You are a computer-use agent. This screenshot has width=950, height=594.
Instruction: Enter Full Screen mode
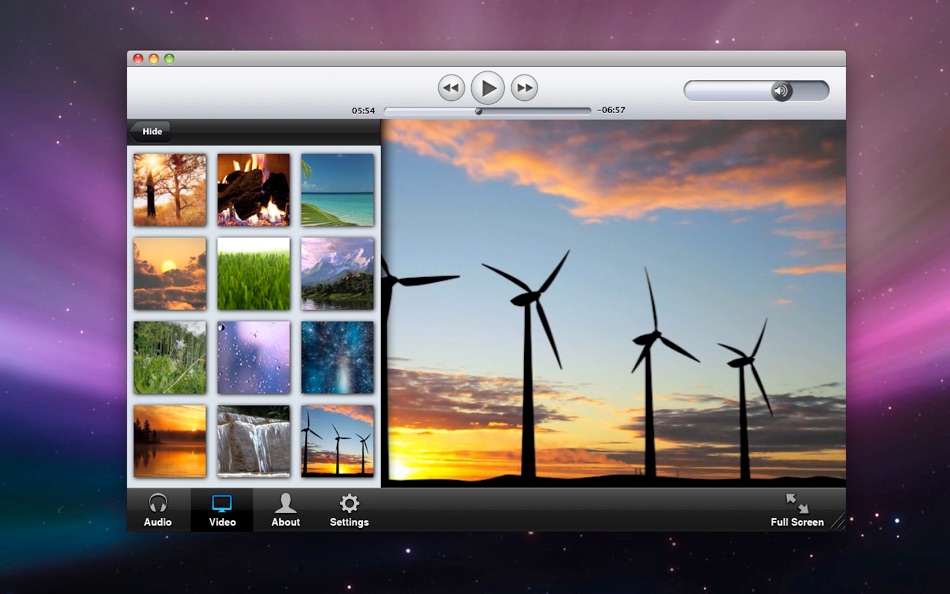click(797, 510)
